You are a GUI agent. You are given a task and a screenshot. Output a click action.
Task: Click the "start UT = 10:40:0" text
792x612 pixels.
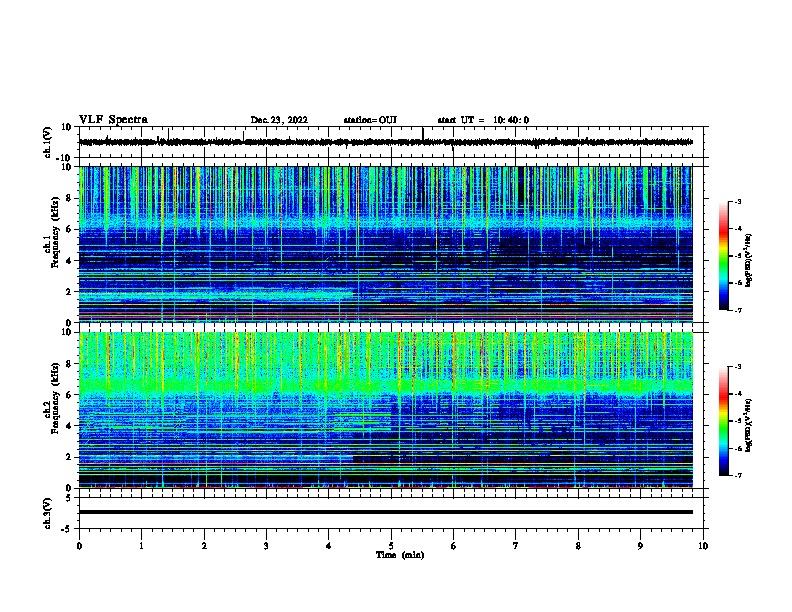pos(483,120)
